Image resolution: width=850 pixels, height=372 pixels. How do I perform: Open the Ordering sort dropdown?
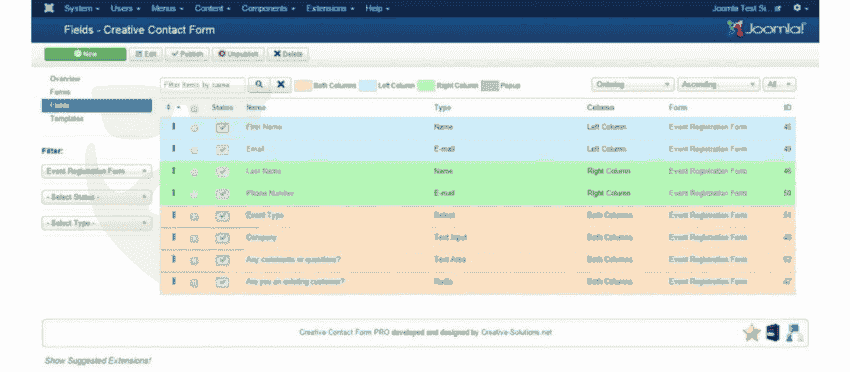click(633, 85)
